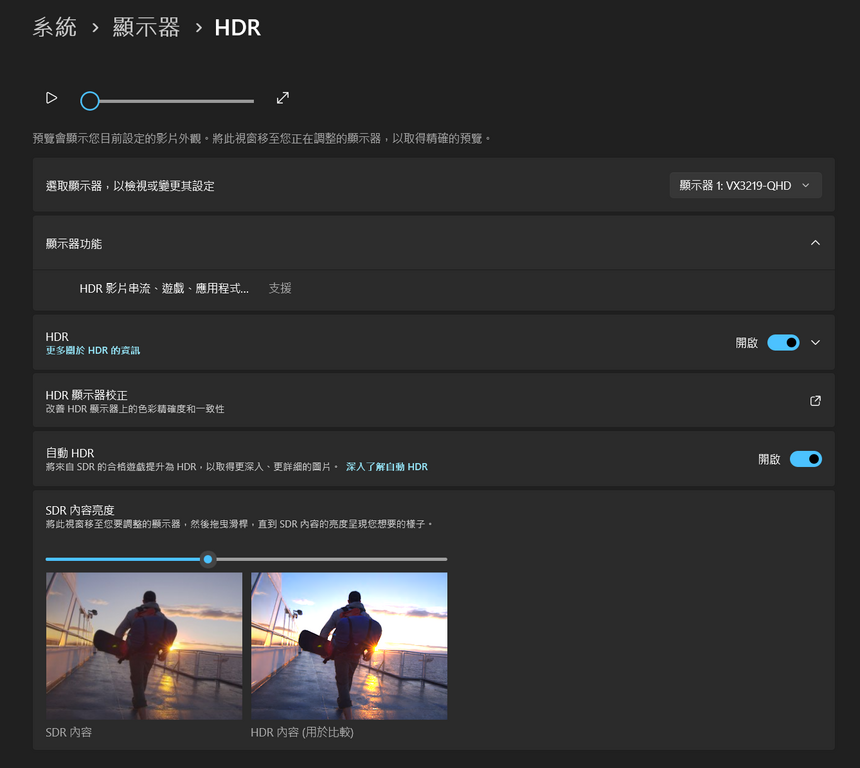Open the 顯示器 1: VX3219-QHD dropdown
This screenshot has width=860, height=768.
coord(745,185)
